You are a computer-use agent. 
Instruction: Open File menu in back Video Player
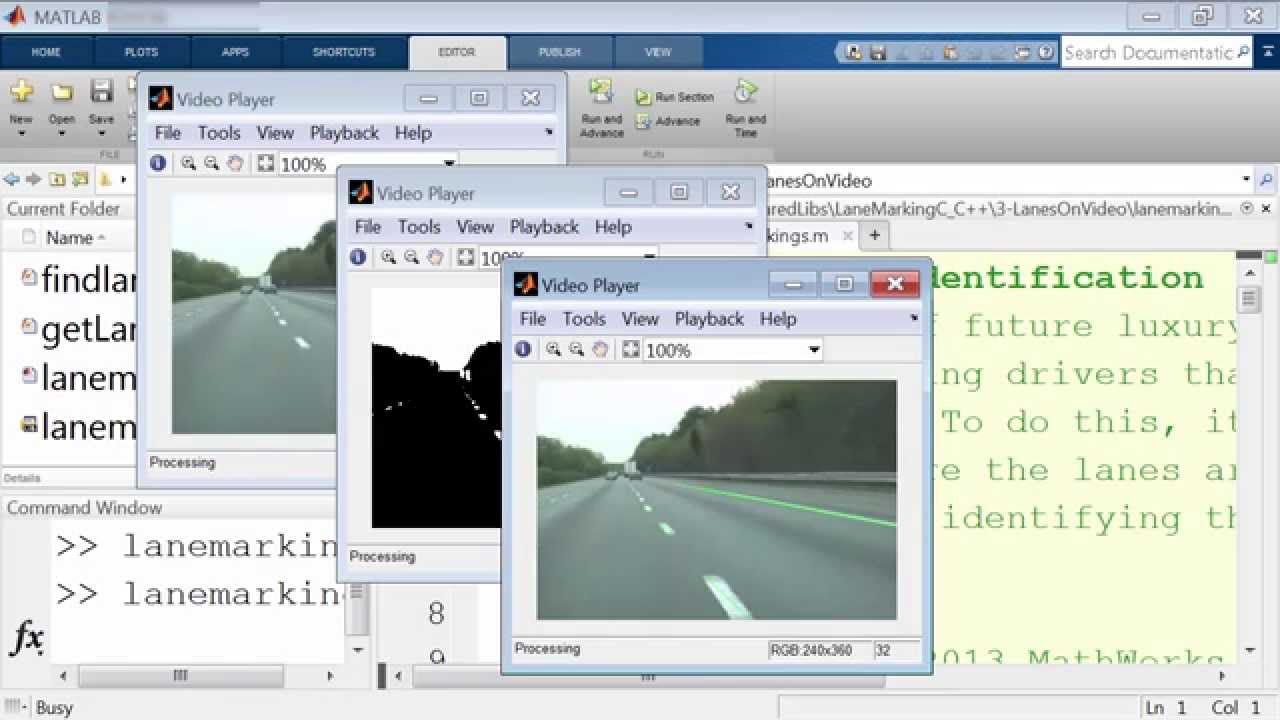(x=168, y=133)
